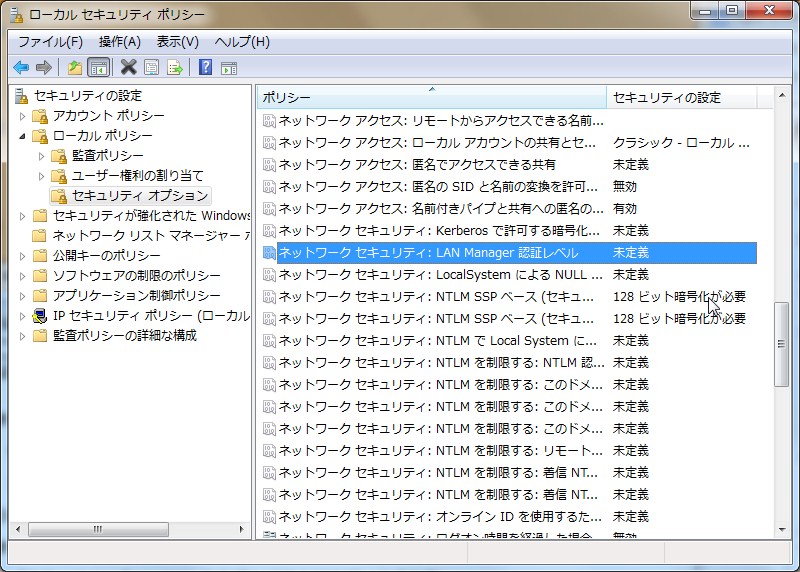Go up one level folder icon
The image size is (800, 572).
(74, 67)
